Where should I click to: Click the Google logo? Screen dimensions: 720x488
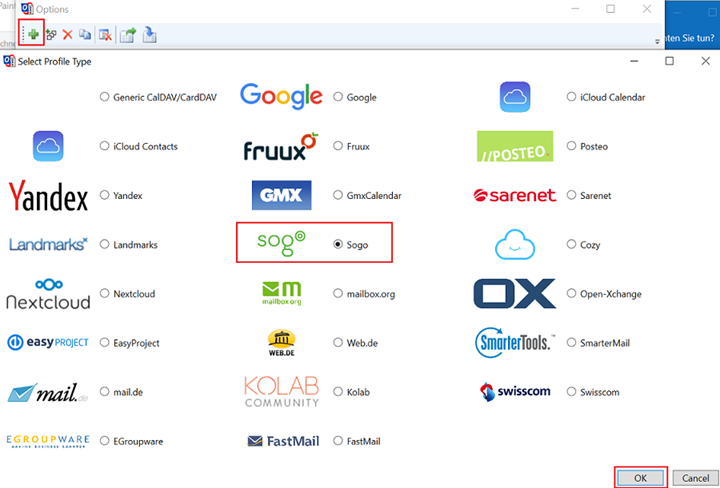281,97
